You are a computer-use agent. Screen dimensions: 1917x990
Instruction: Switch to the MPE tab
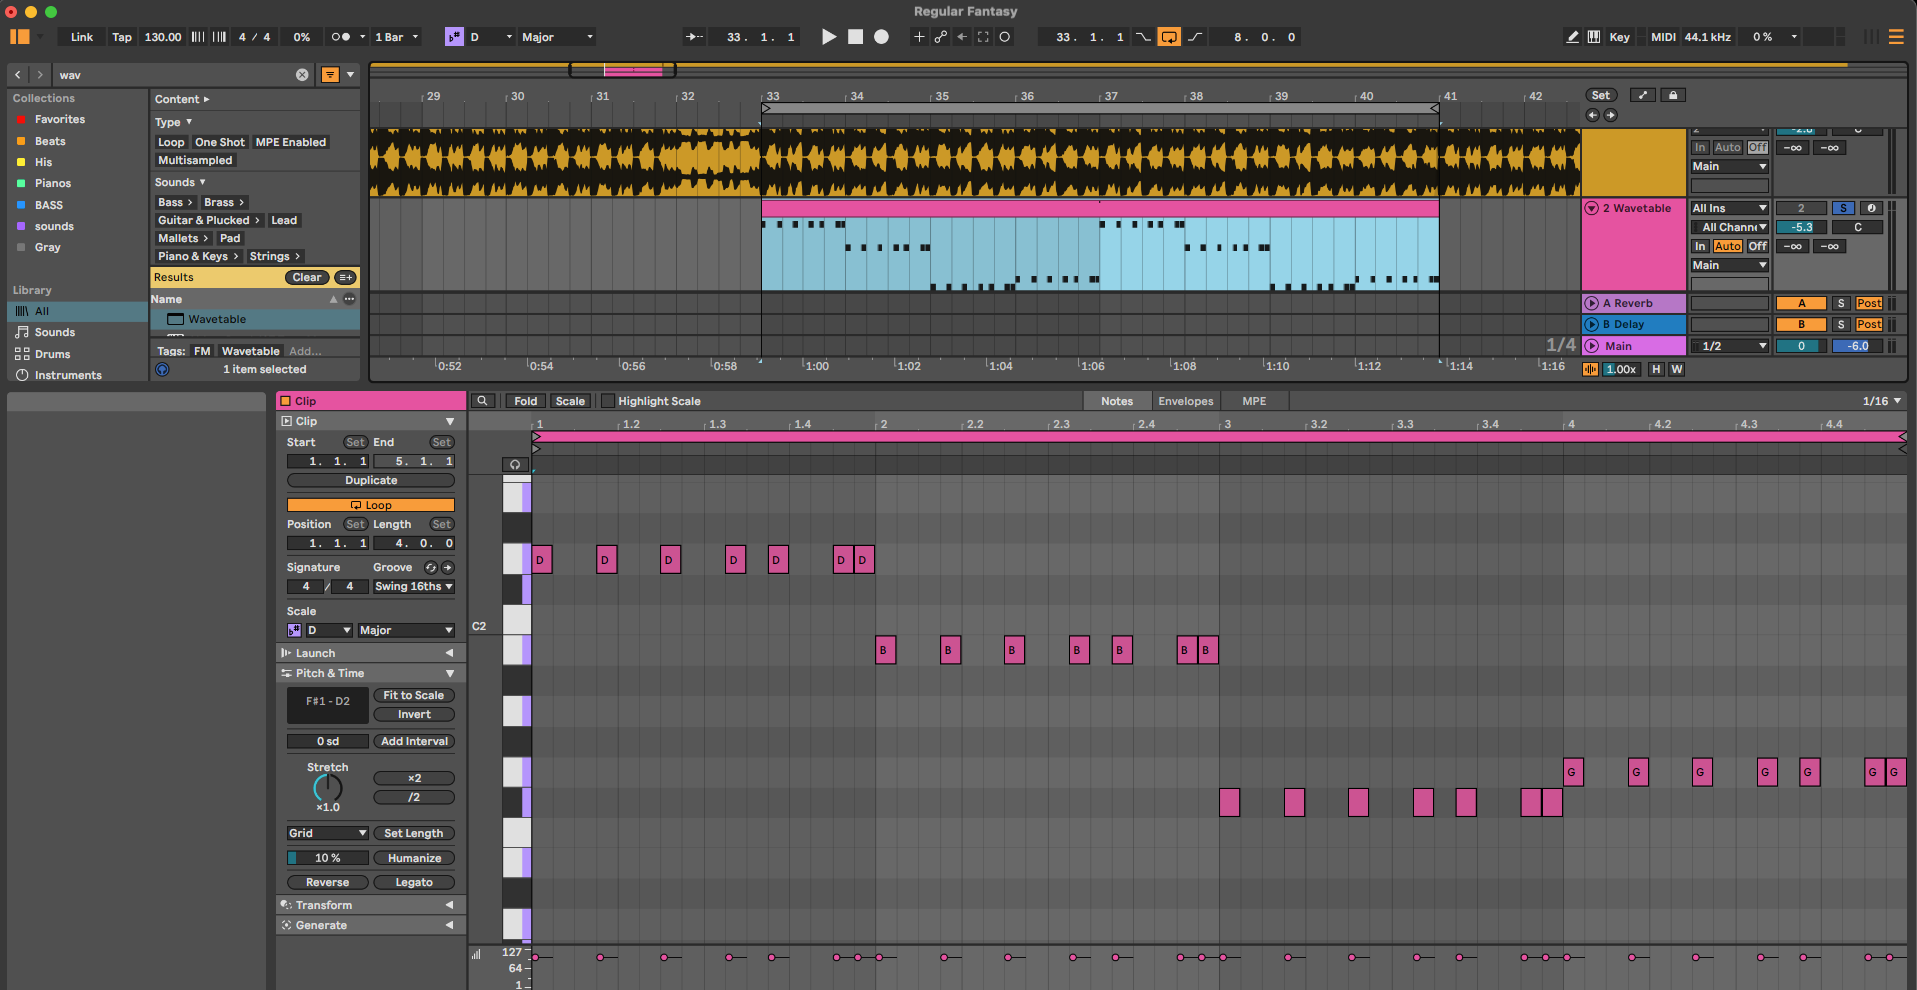[x=1254, y=401]
